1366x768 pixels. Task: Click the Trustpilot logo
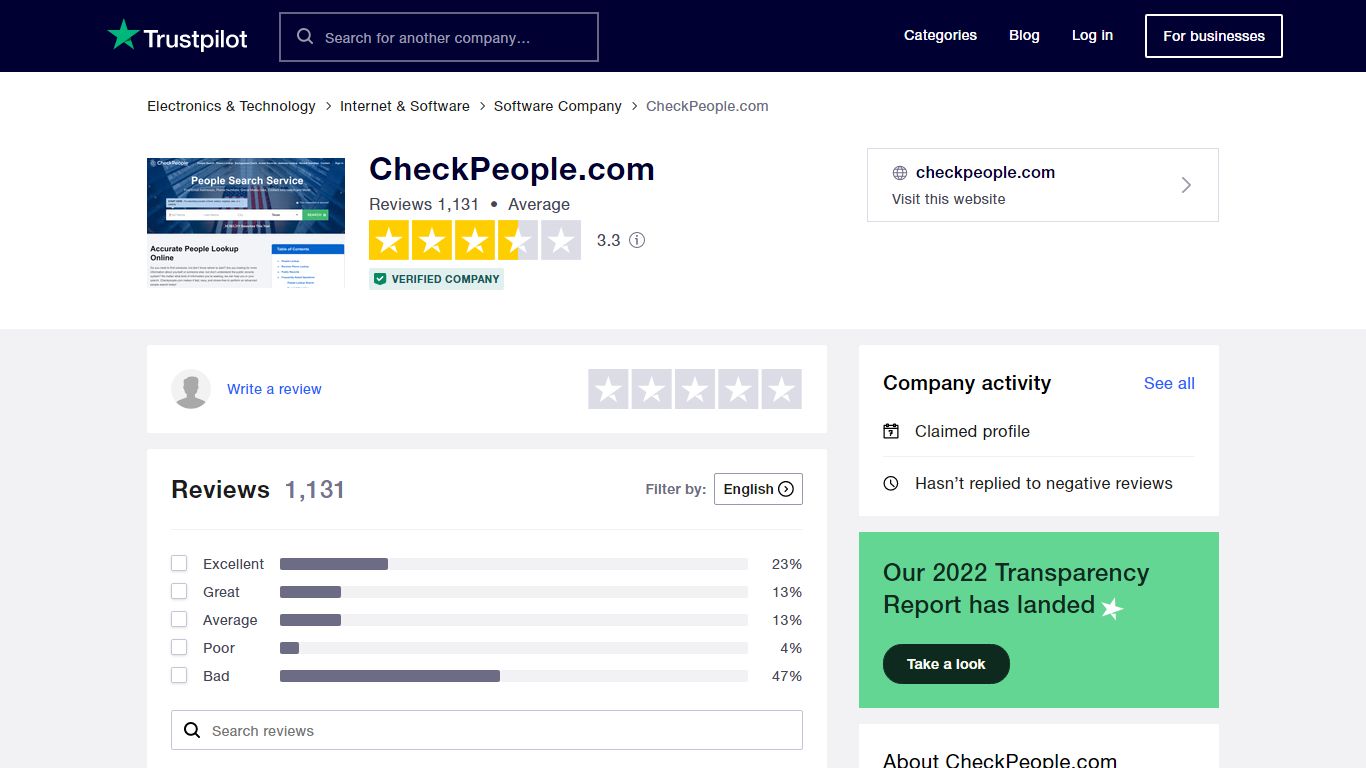(177, 36)
